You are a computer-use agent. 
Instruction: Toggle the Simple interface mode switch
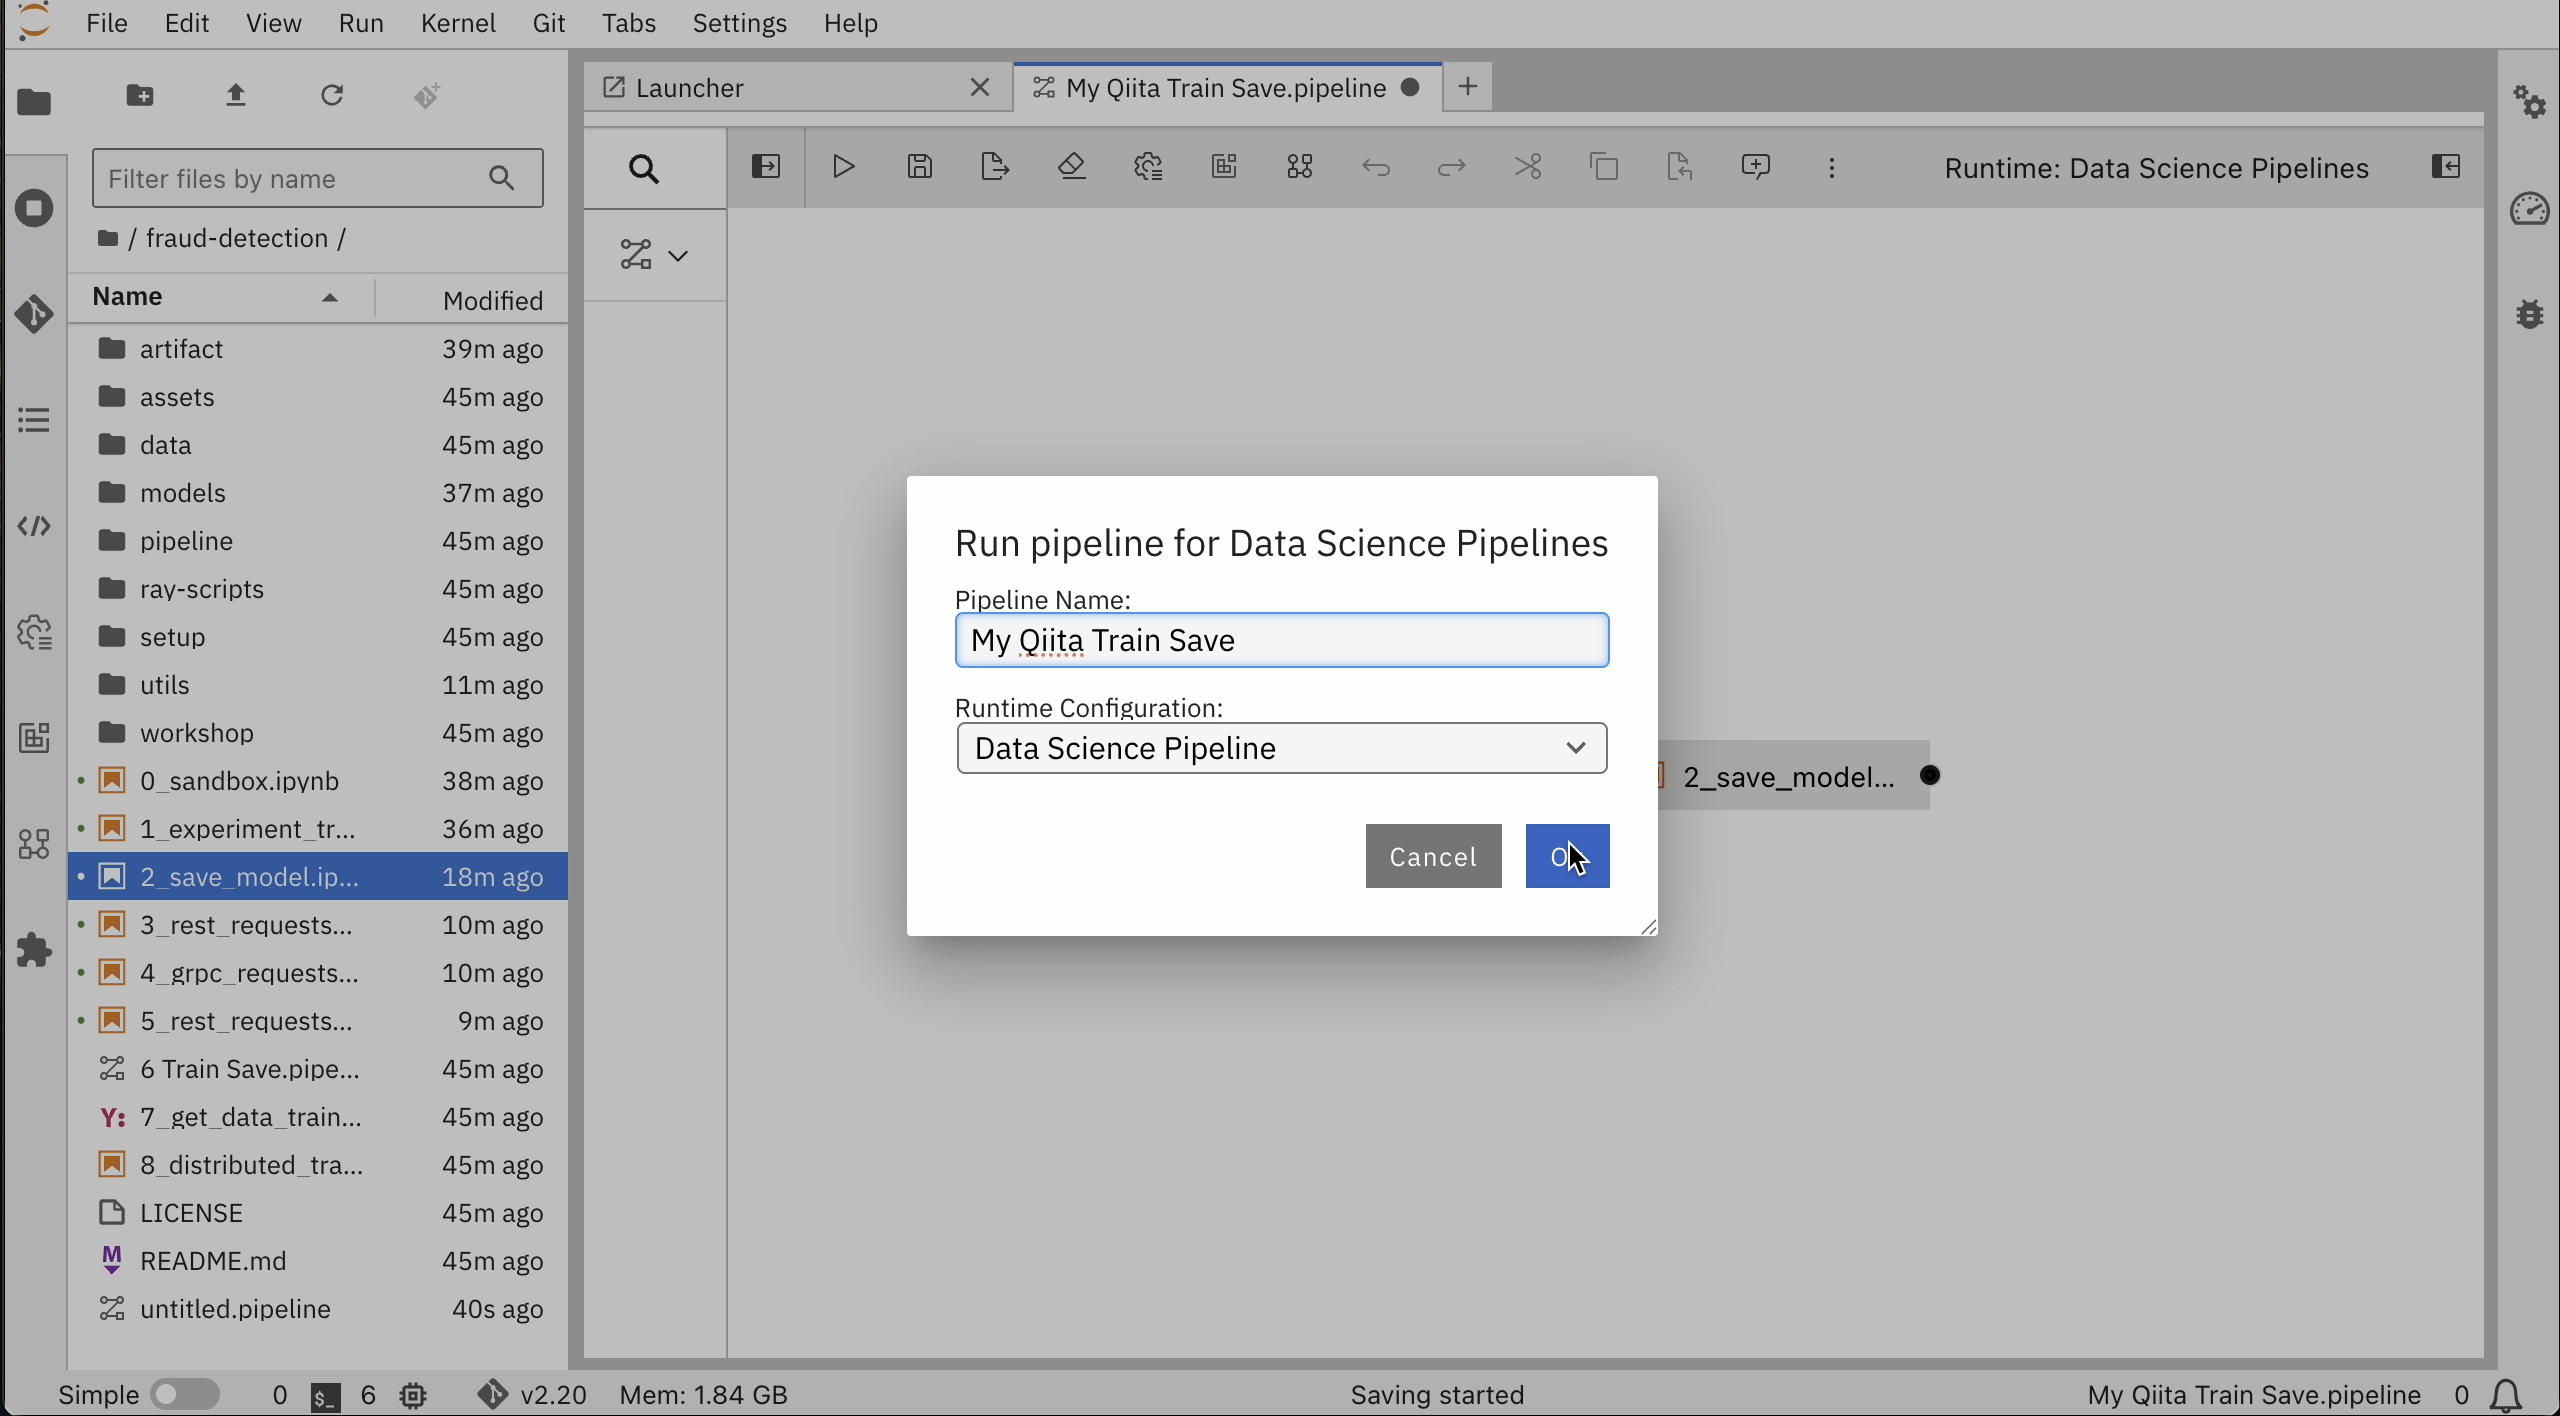coord(186,1394)
